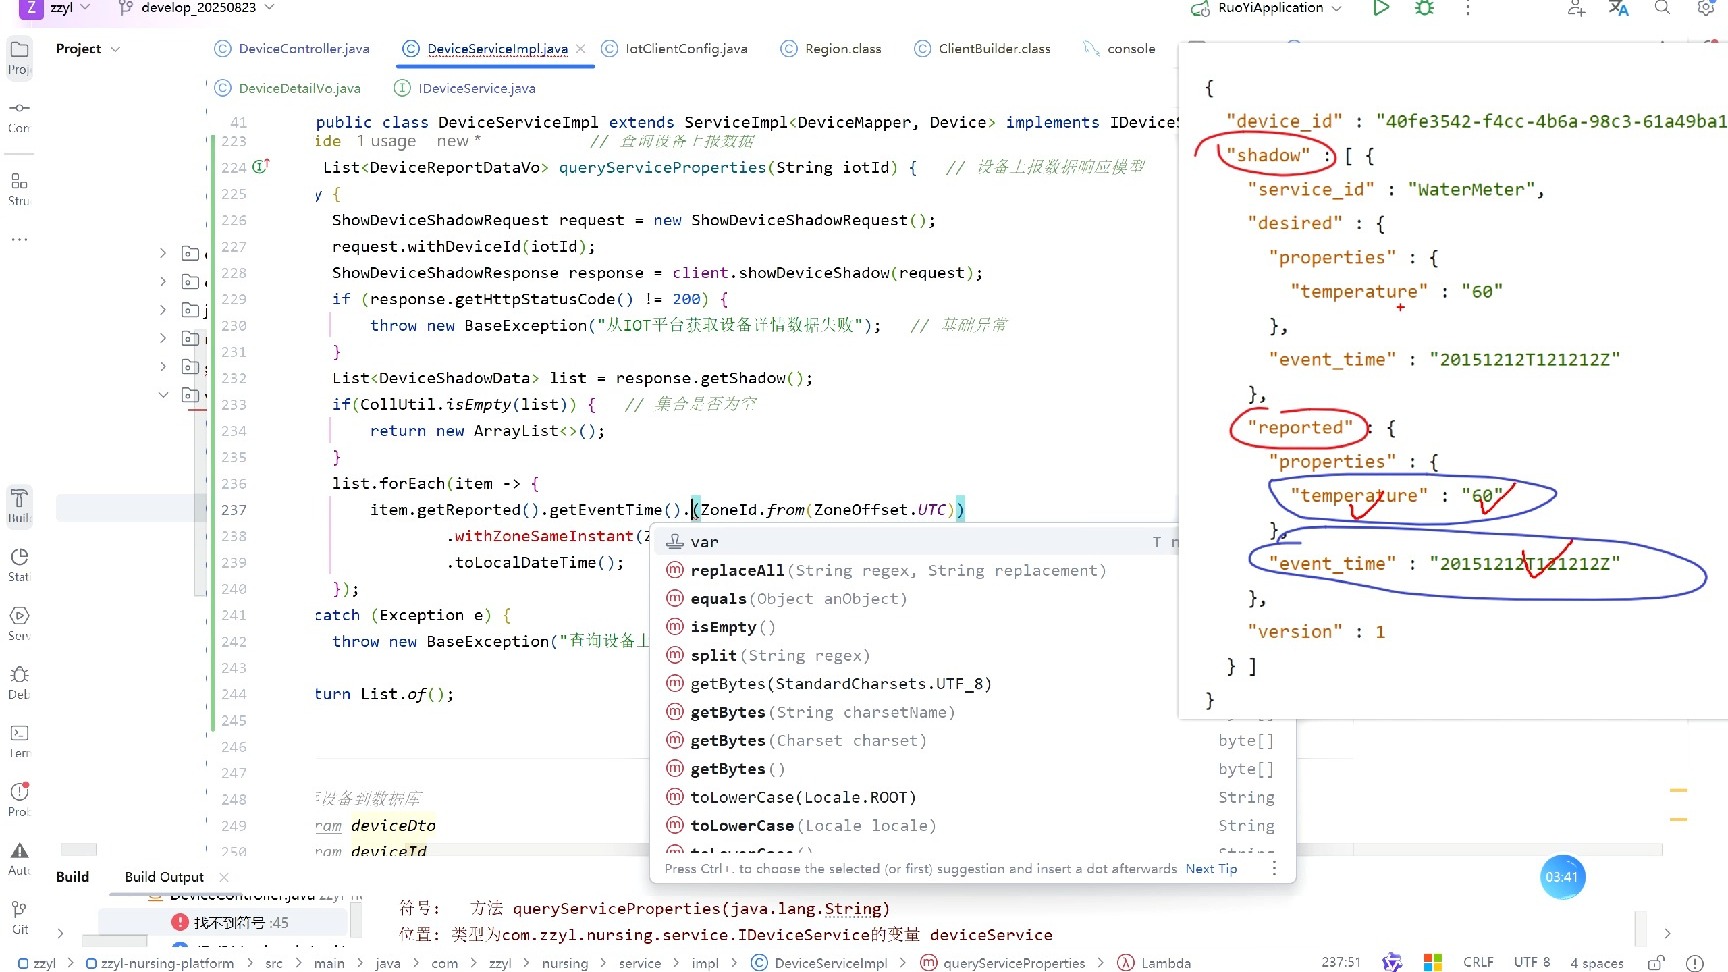This screenshot has width=1728, height=972.
Task: Open DeviceDetailVo.java tab
Action: pyautogui.click(x=288, y=88)
